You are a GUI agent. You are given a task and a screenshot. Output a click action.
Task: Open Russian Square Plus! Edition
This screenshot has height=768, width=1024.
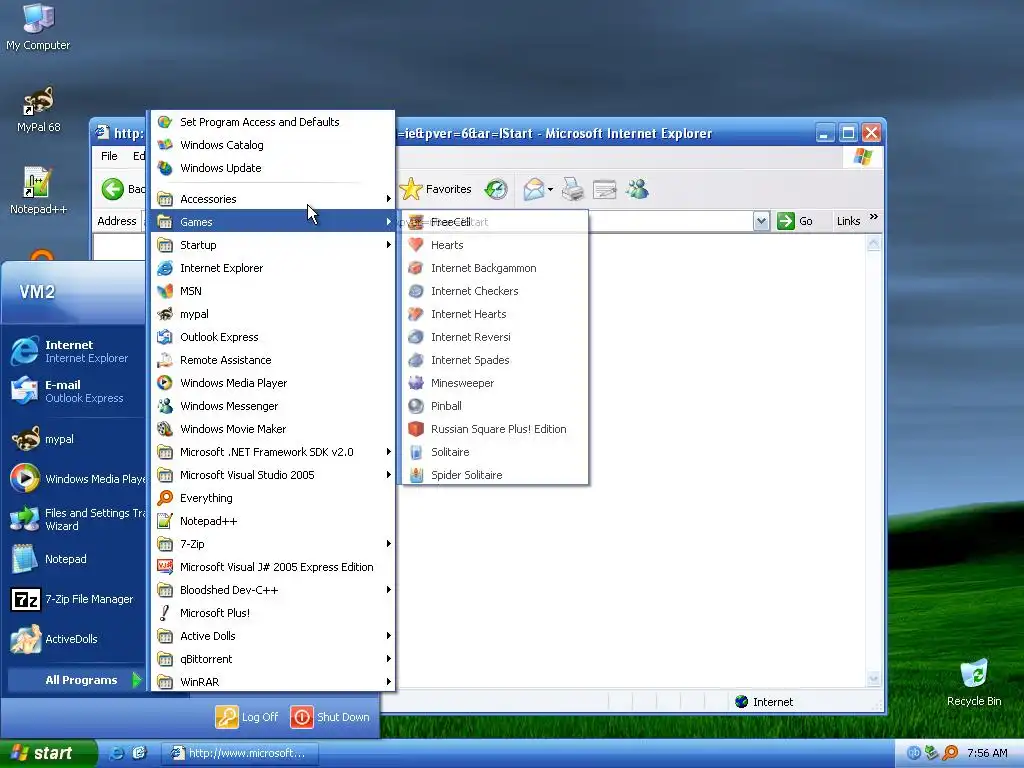click(495, 429)
